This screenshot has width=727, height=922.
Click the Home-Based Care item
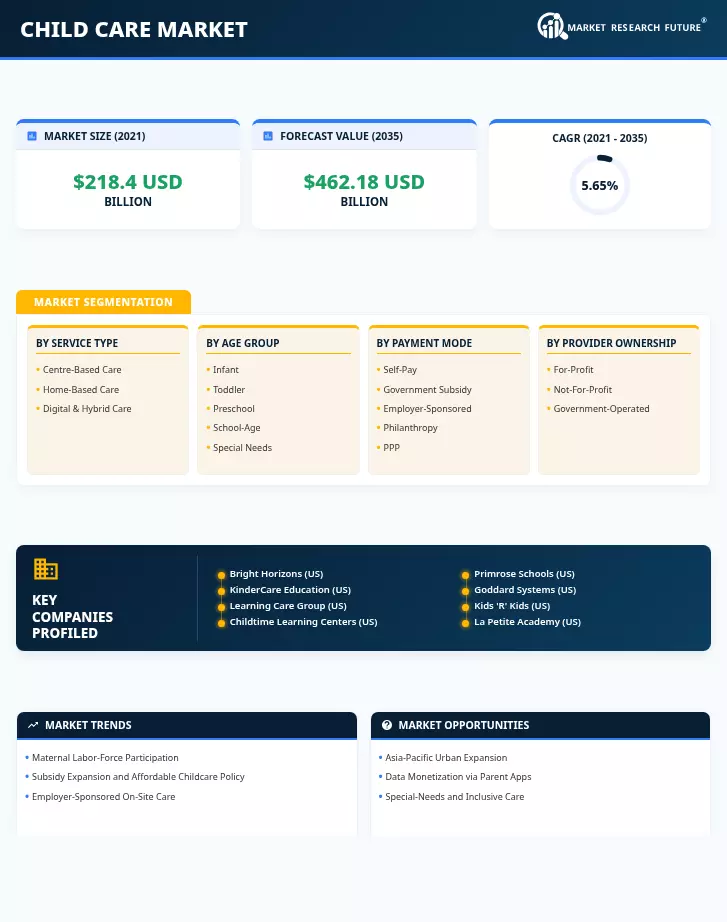(x=81, y=390)
